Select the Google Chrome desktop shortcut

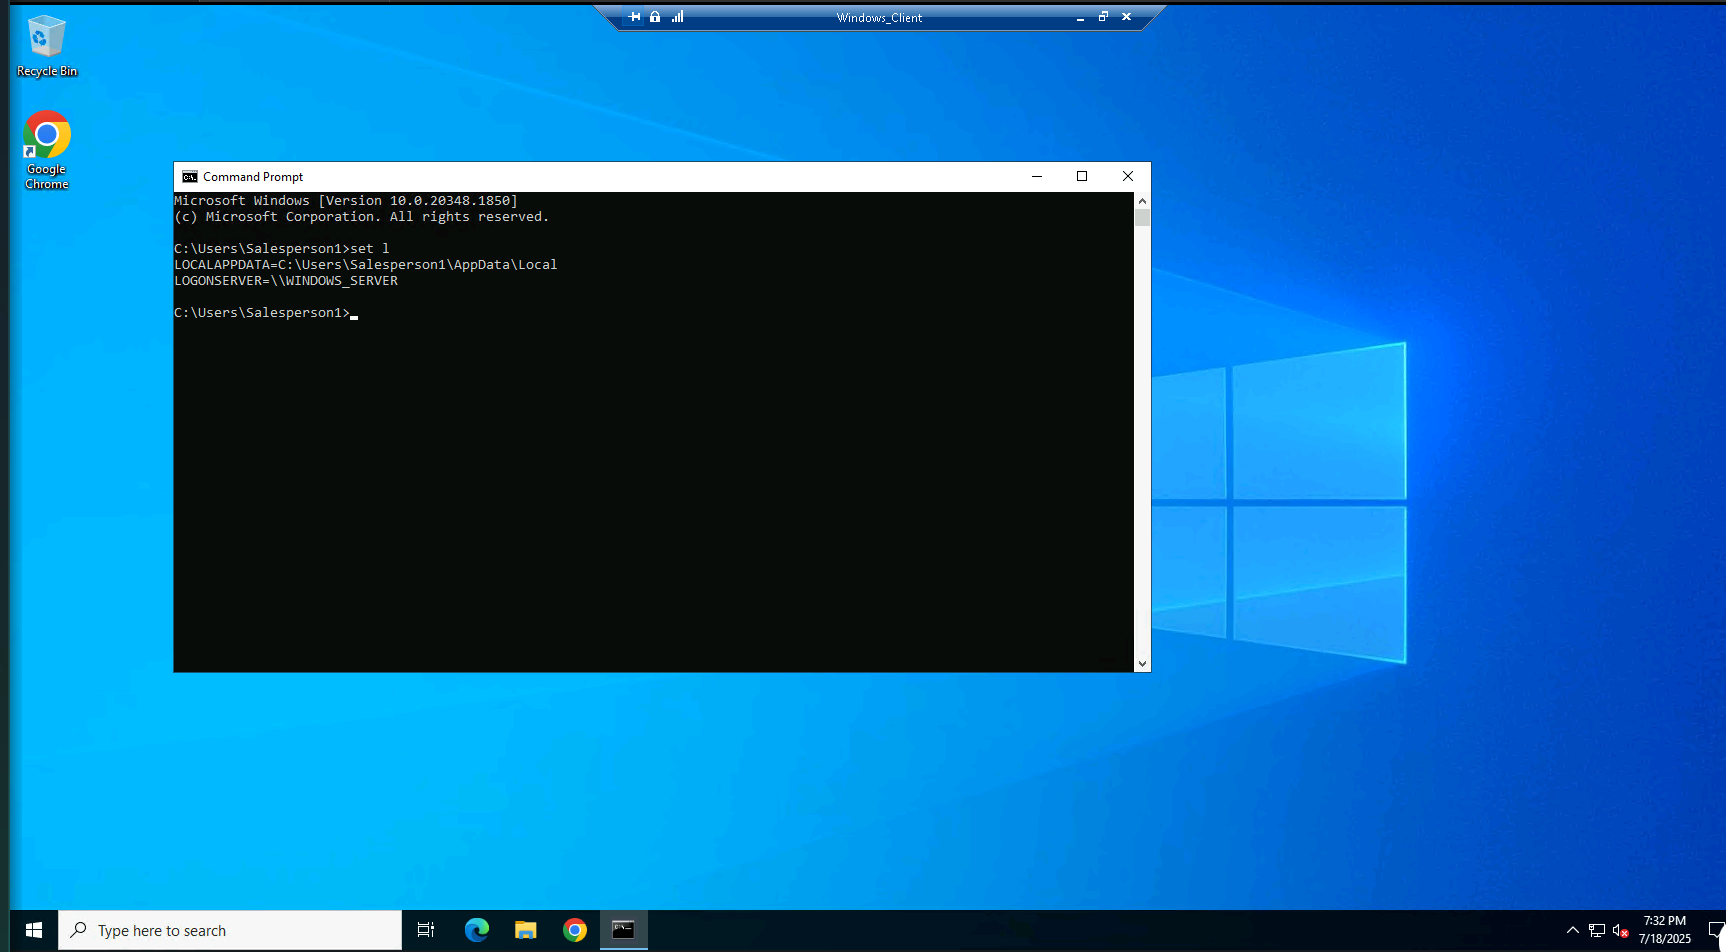46,150
